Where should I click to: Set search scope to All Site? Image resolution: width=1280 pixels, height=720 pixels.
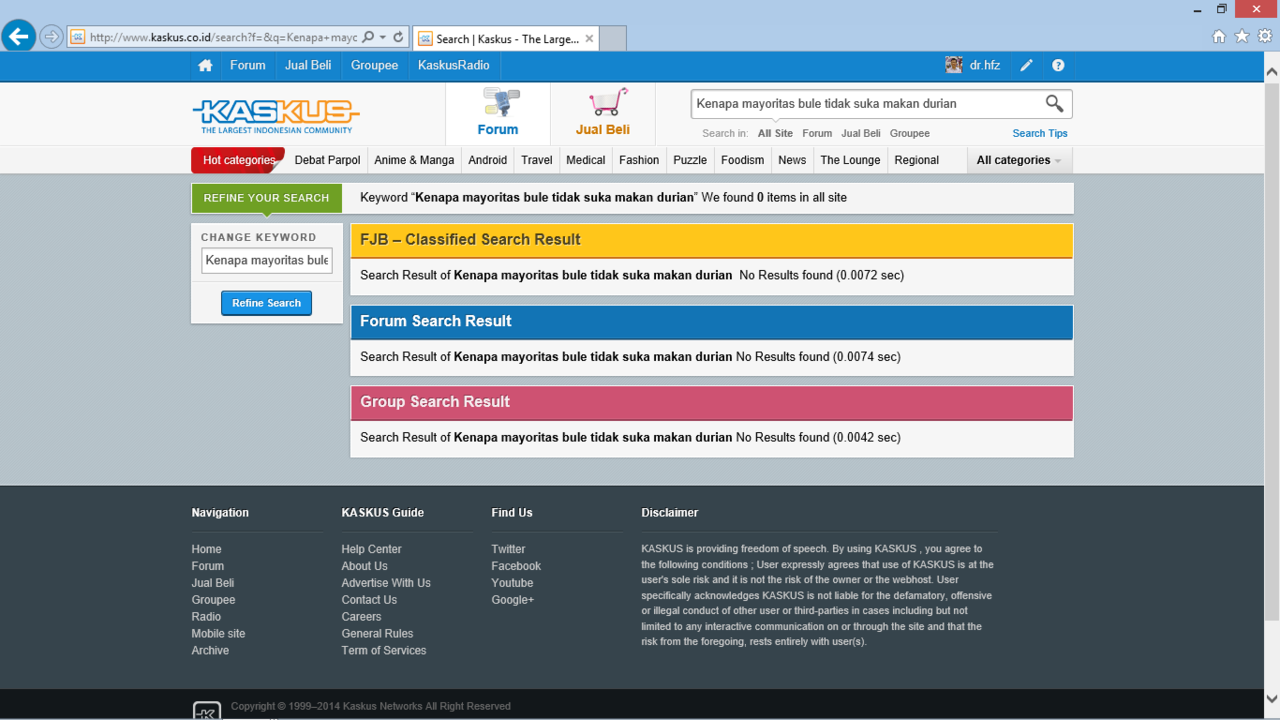click(775, 133)
